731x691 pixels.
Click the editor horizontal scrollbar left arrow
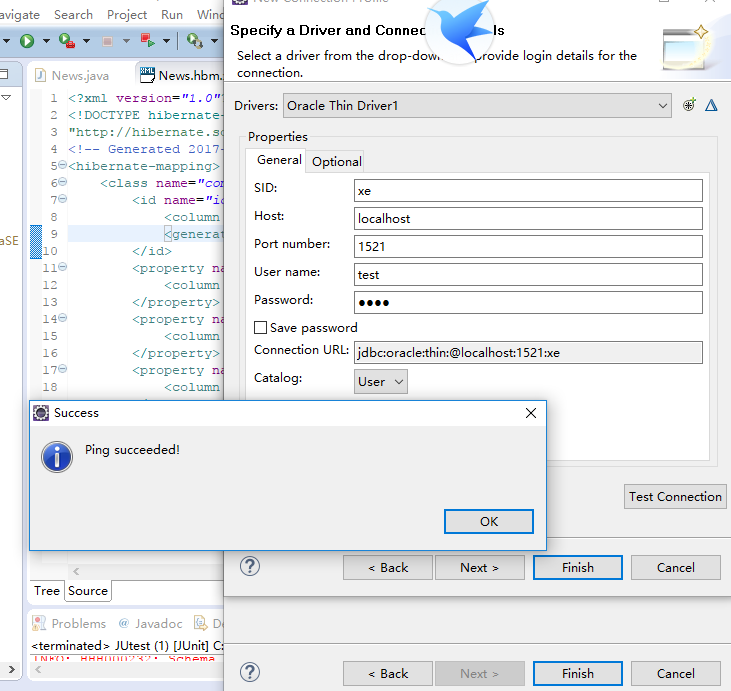pyautogui.click(x=76, y=571)
